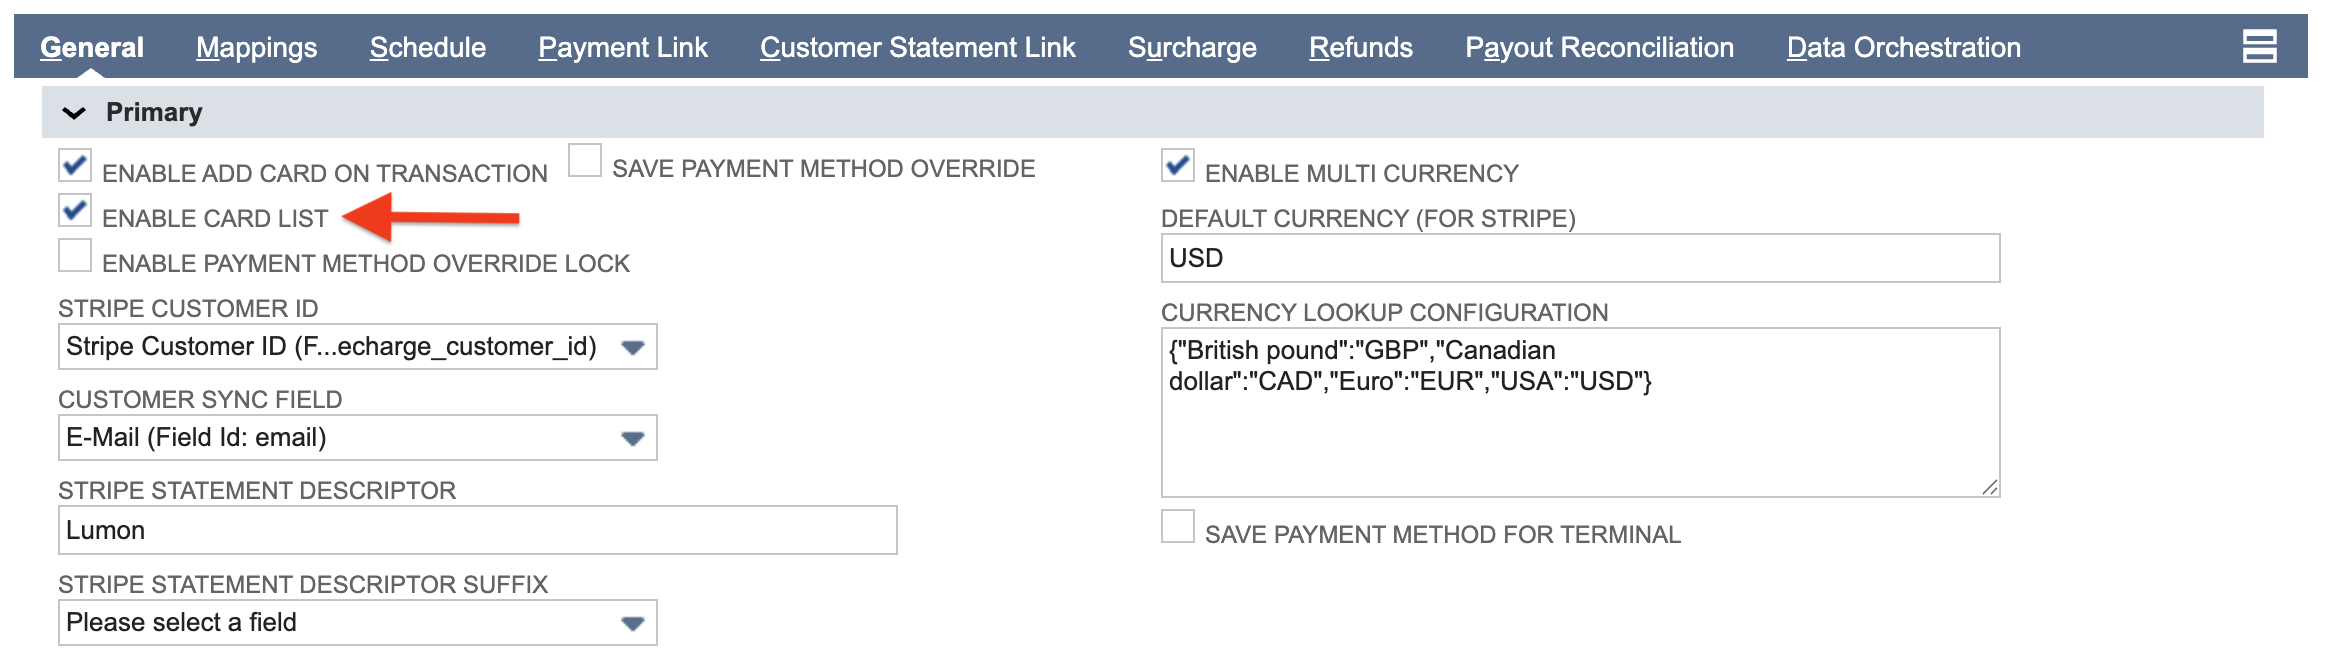Switch to the Mappings tab

[x=256, y=47]
